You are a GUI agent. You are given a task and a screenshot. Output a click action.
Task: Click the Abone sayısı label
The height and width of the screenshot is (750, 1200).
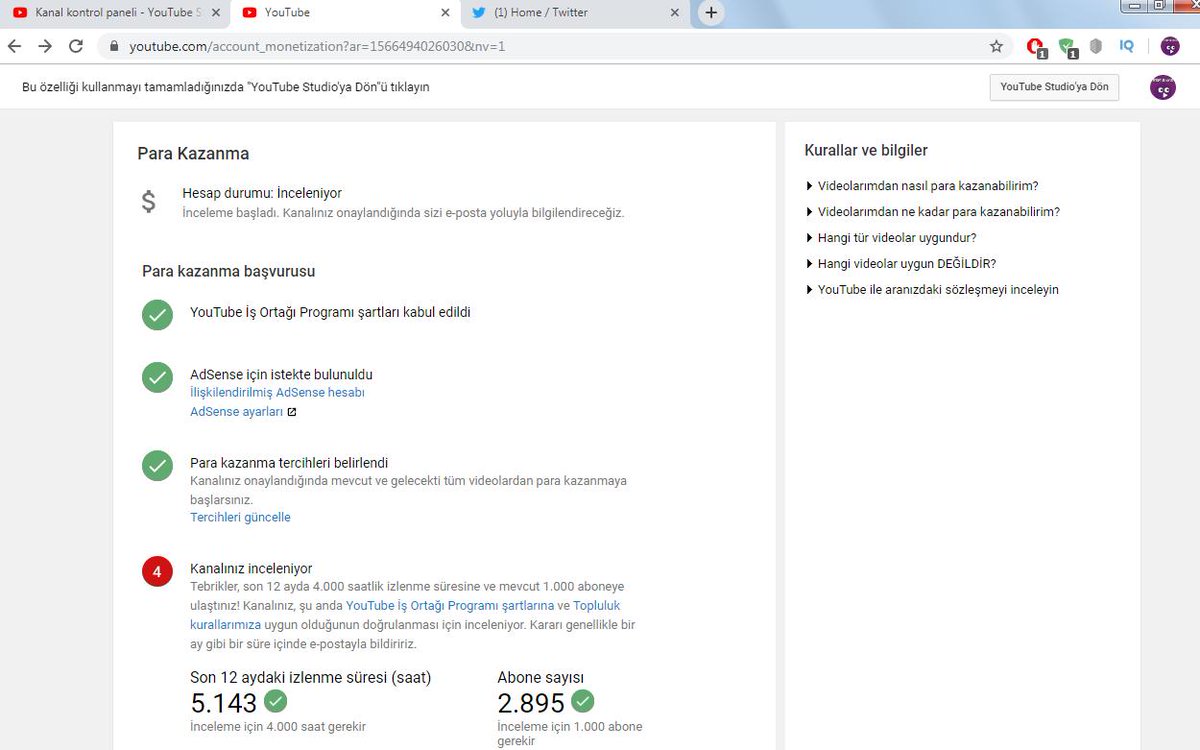coord(541,678)
